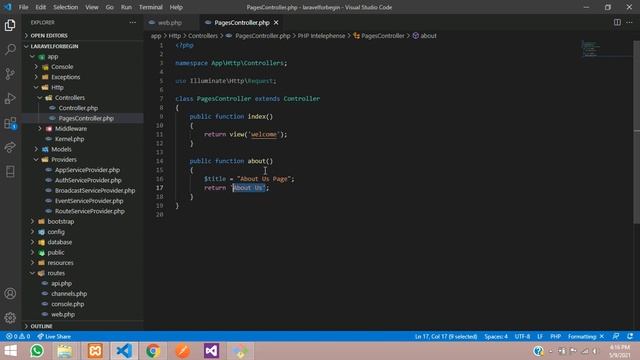This screenshot has width=640, height=360.
Task: Open the View menu
Action: (92, 7)
